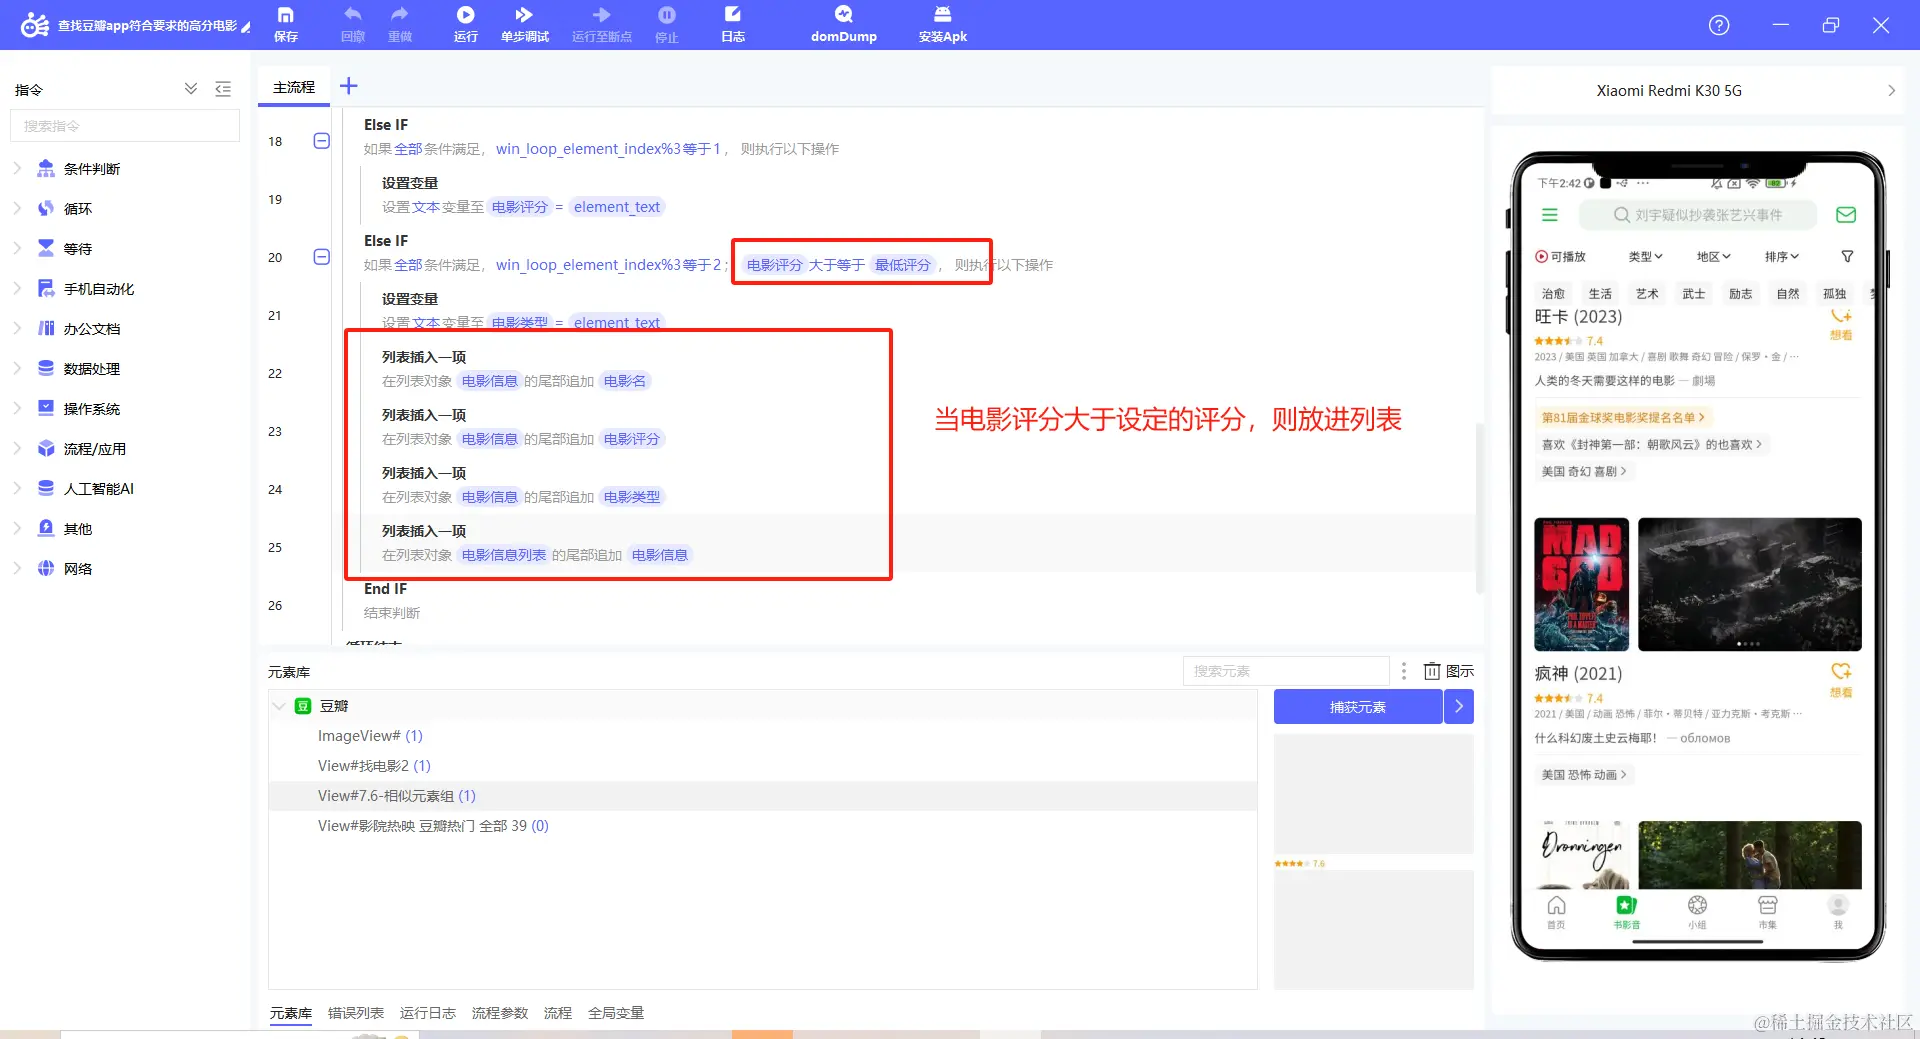Select View#7.6-相似元素组 element
This screenshot has height=1039, width=1920.
762,796
